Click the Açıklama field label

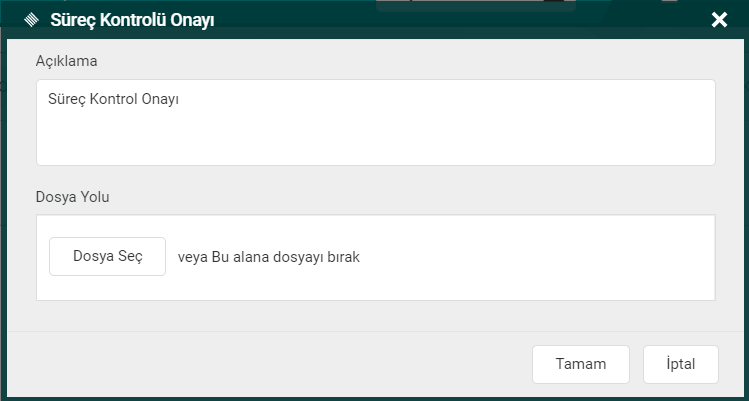[x=66, y=61]
